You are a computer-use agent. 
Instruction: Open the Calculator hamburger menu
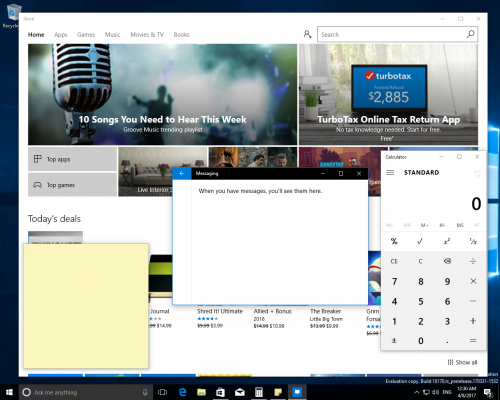tap(390, 172)
